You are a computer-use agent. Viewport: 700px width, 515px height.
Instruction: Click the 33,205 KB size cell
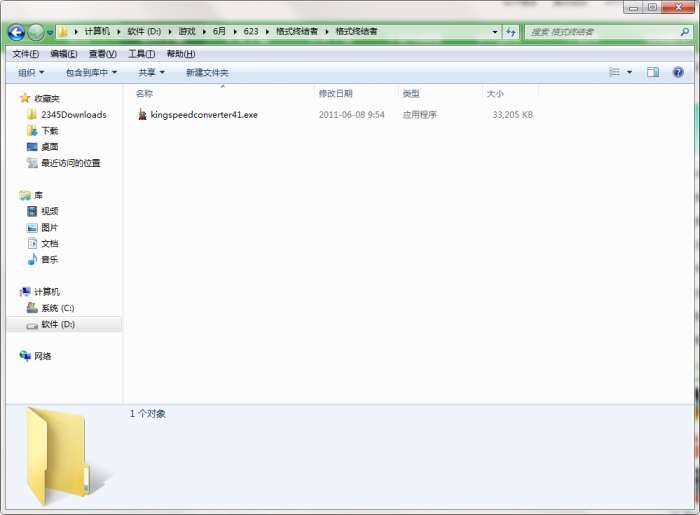(512, 115)
